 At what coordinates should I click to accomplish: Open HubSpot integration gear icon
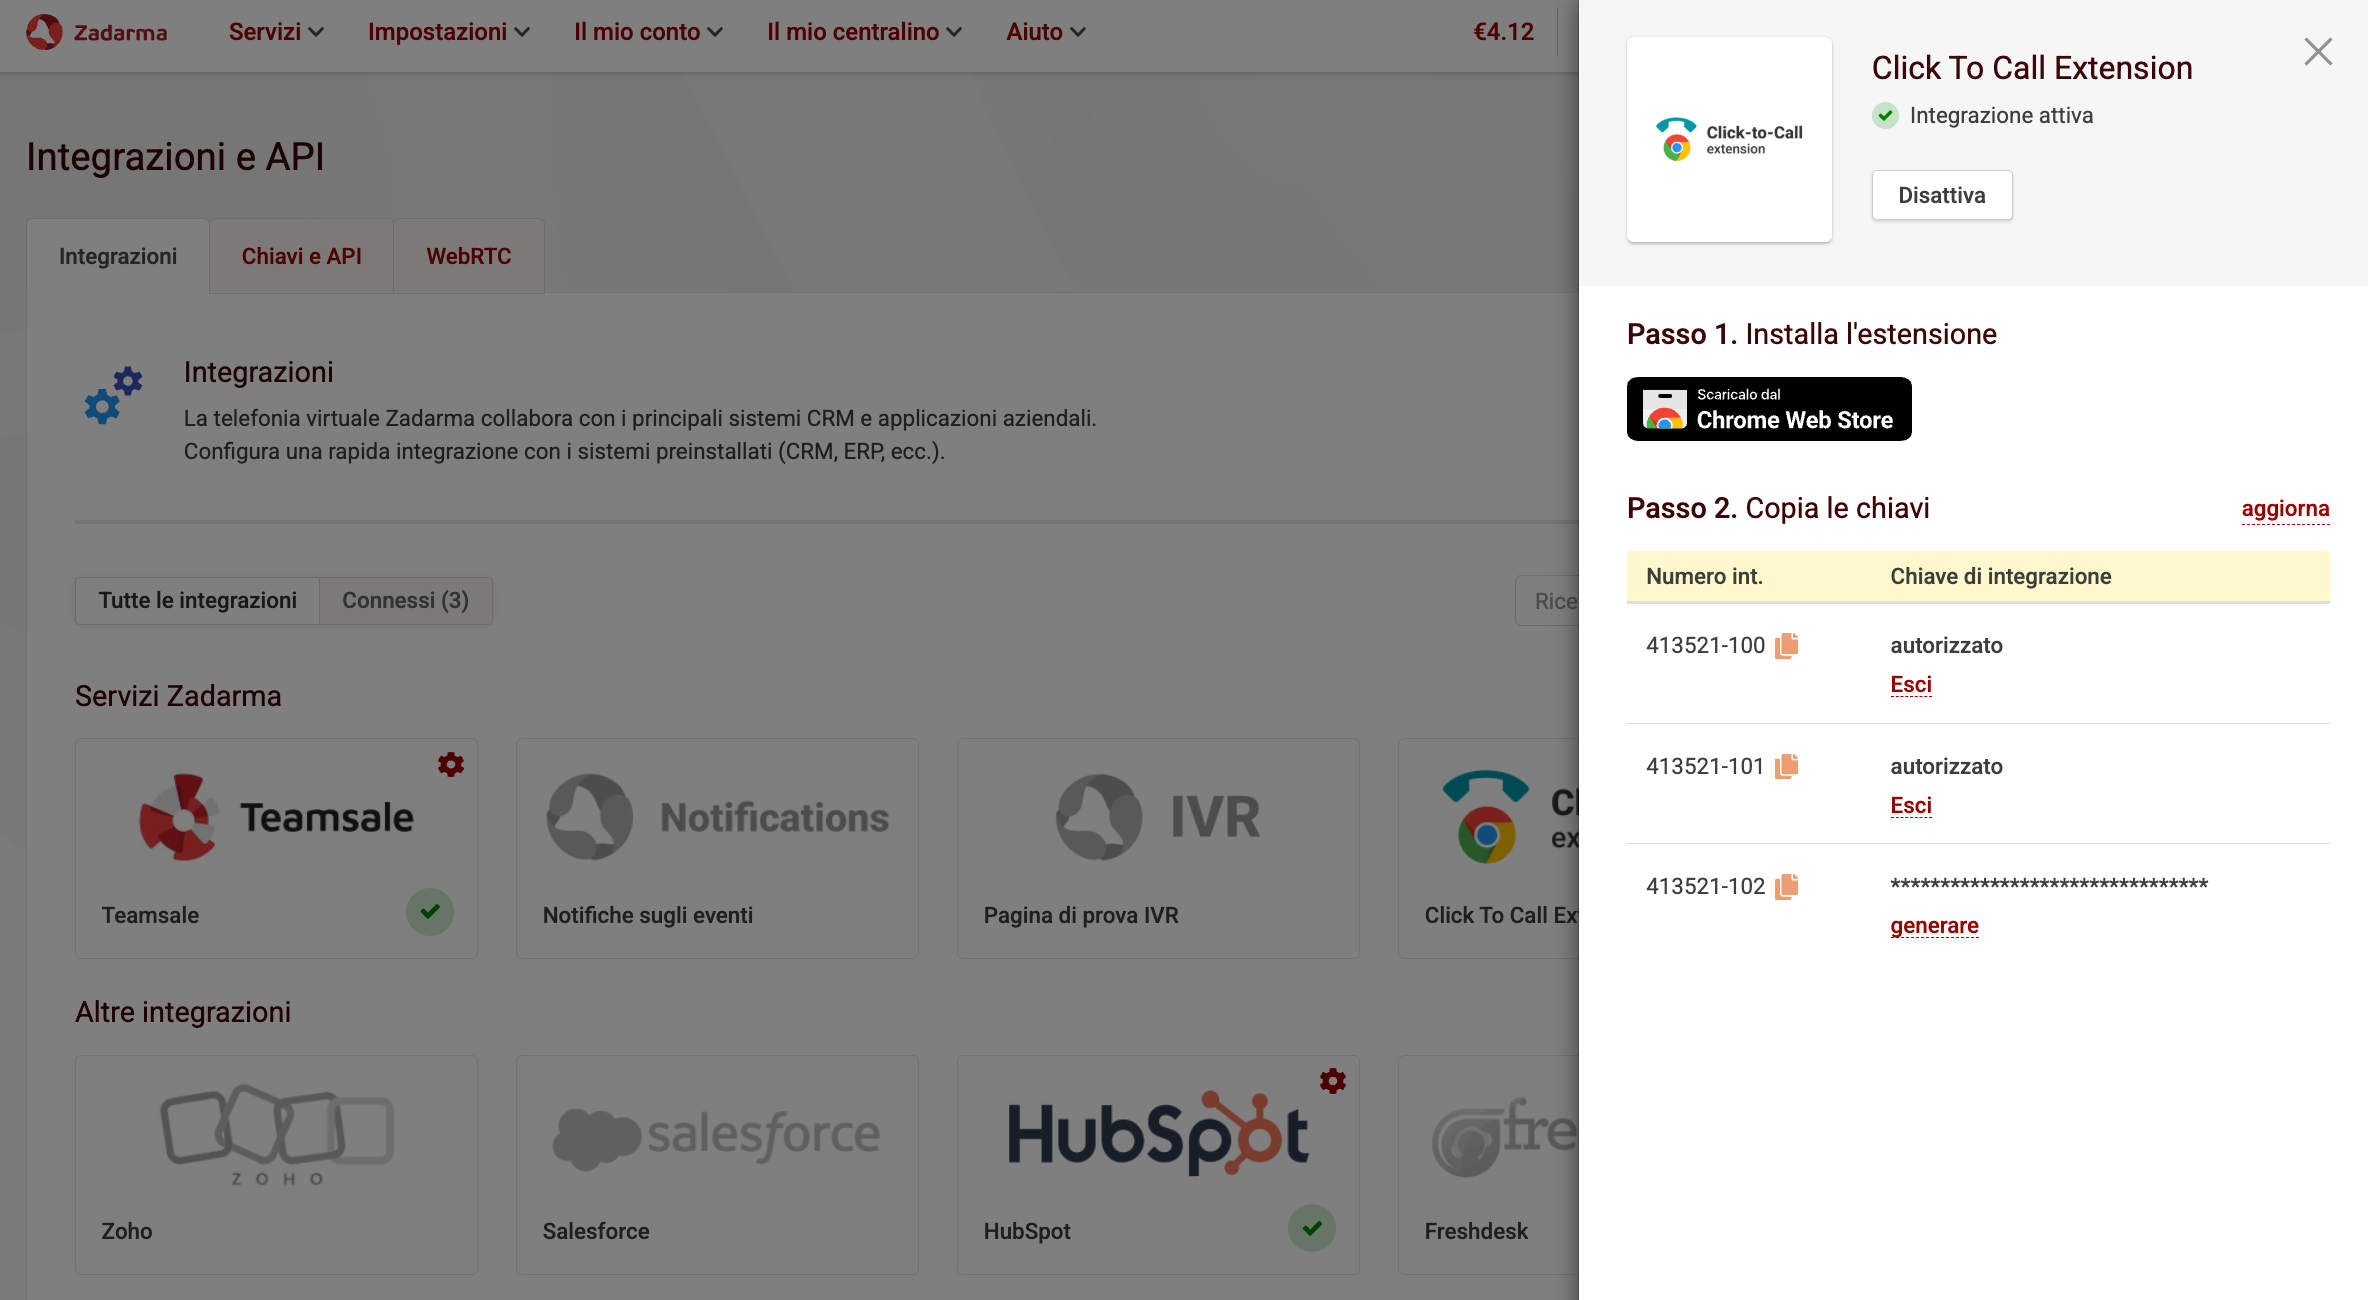click(1332, 1081)
